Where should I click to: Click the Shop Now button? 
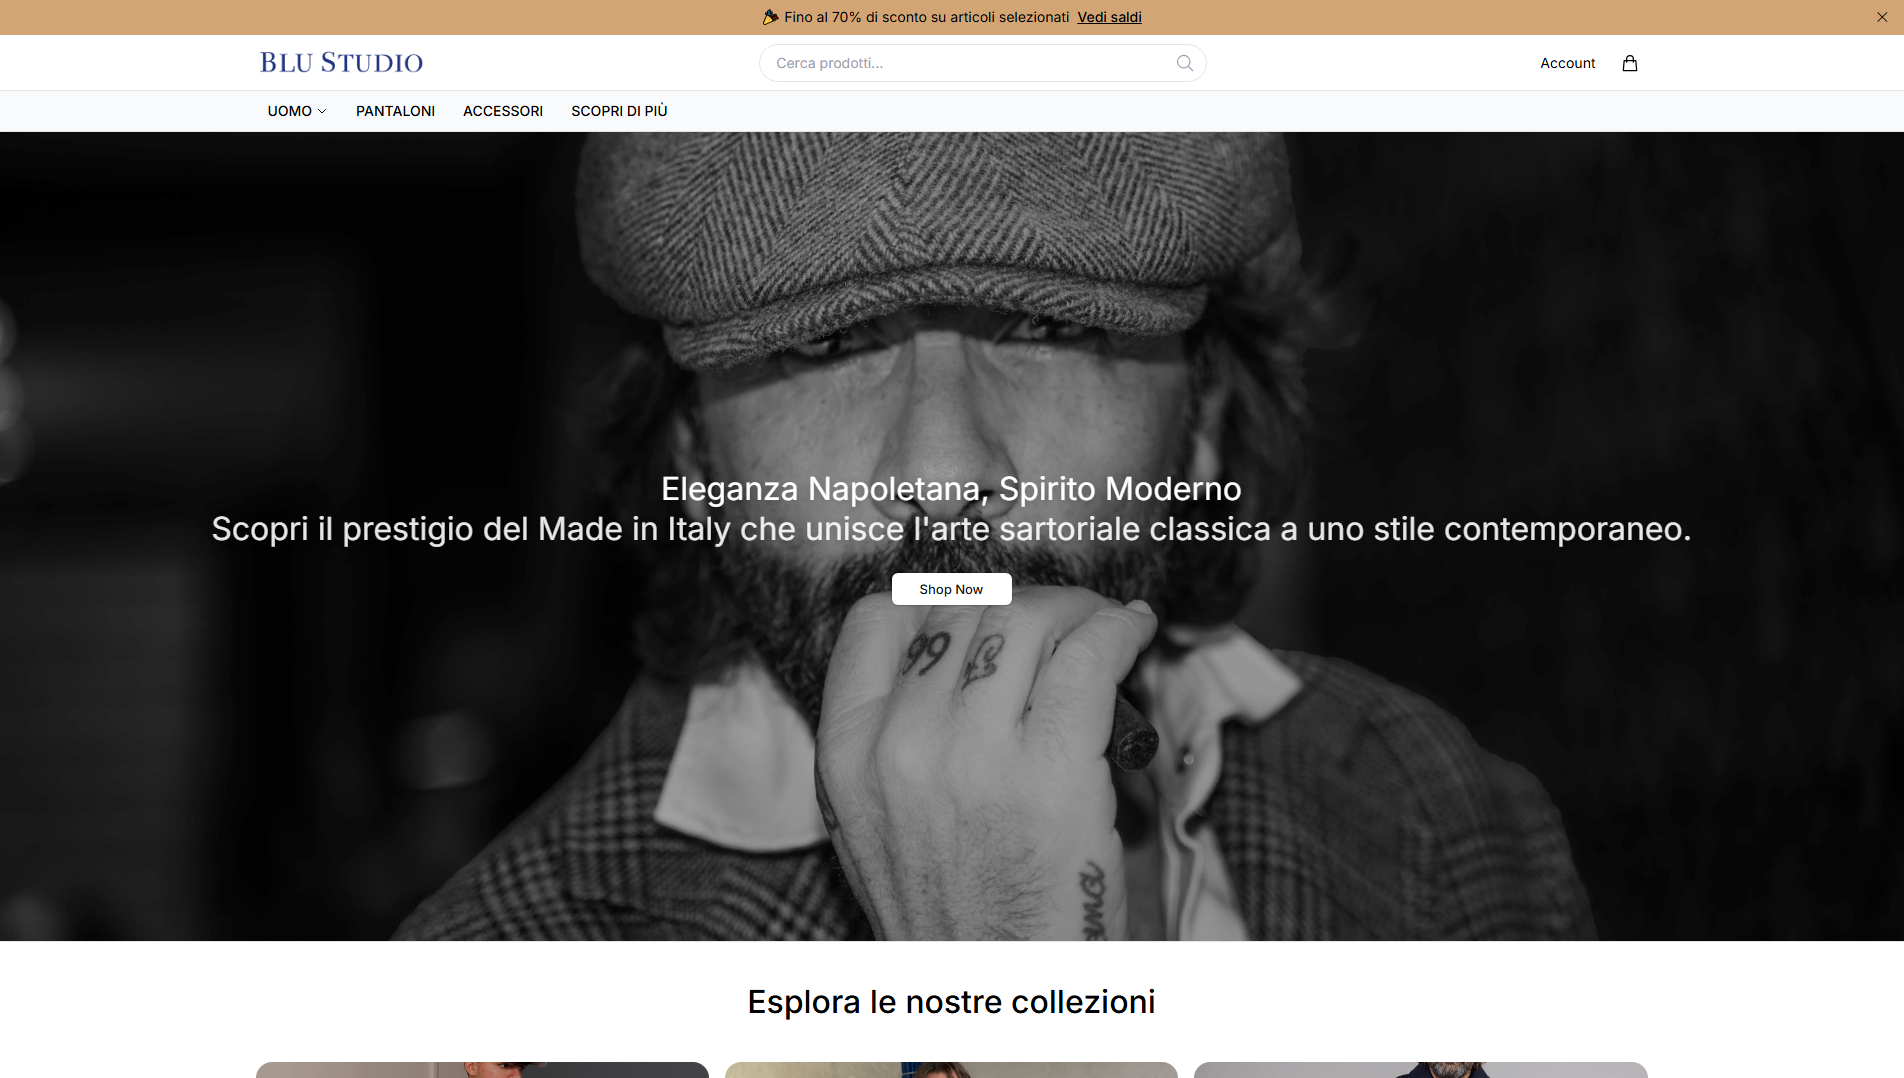point(951,589)
